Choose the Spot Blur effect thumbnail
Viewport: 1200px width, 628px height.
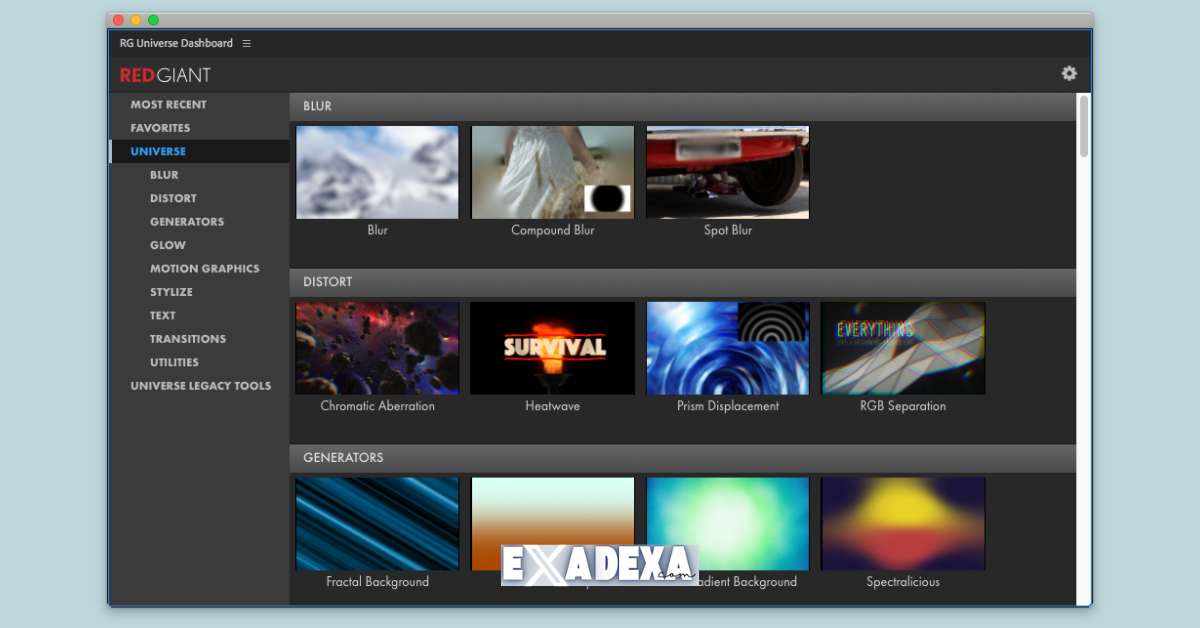click(727, 172)
